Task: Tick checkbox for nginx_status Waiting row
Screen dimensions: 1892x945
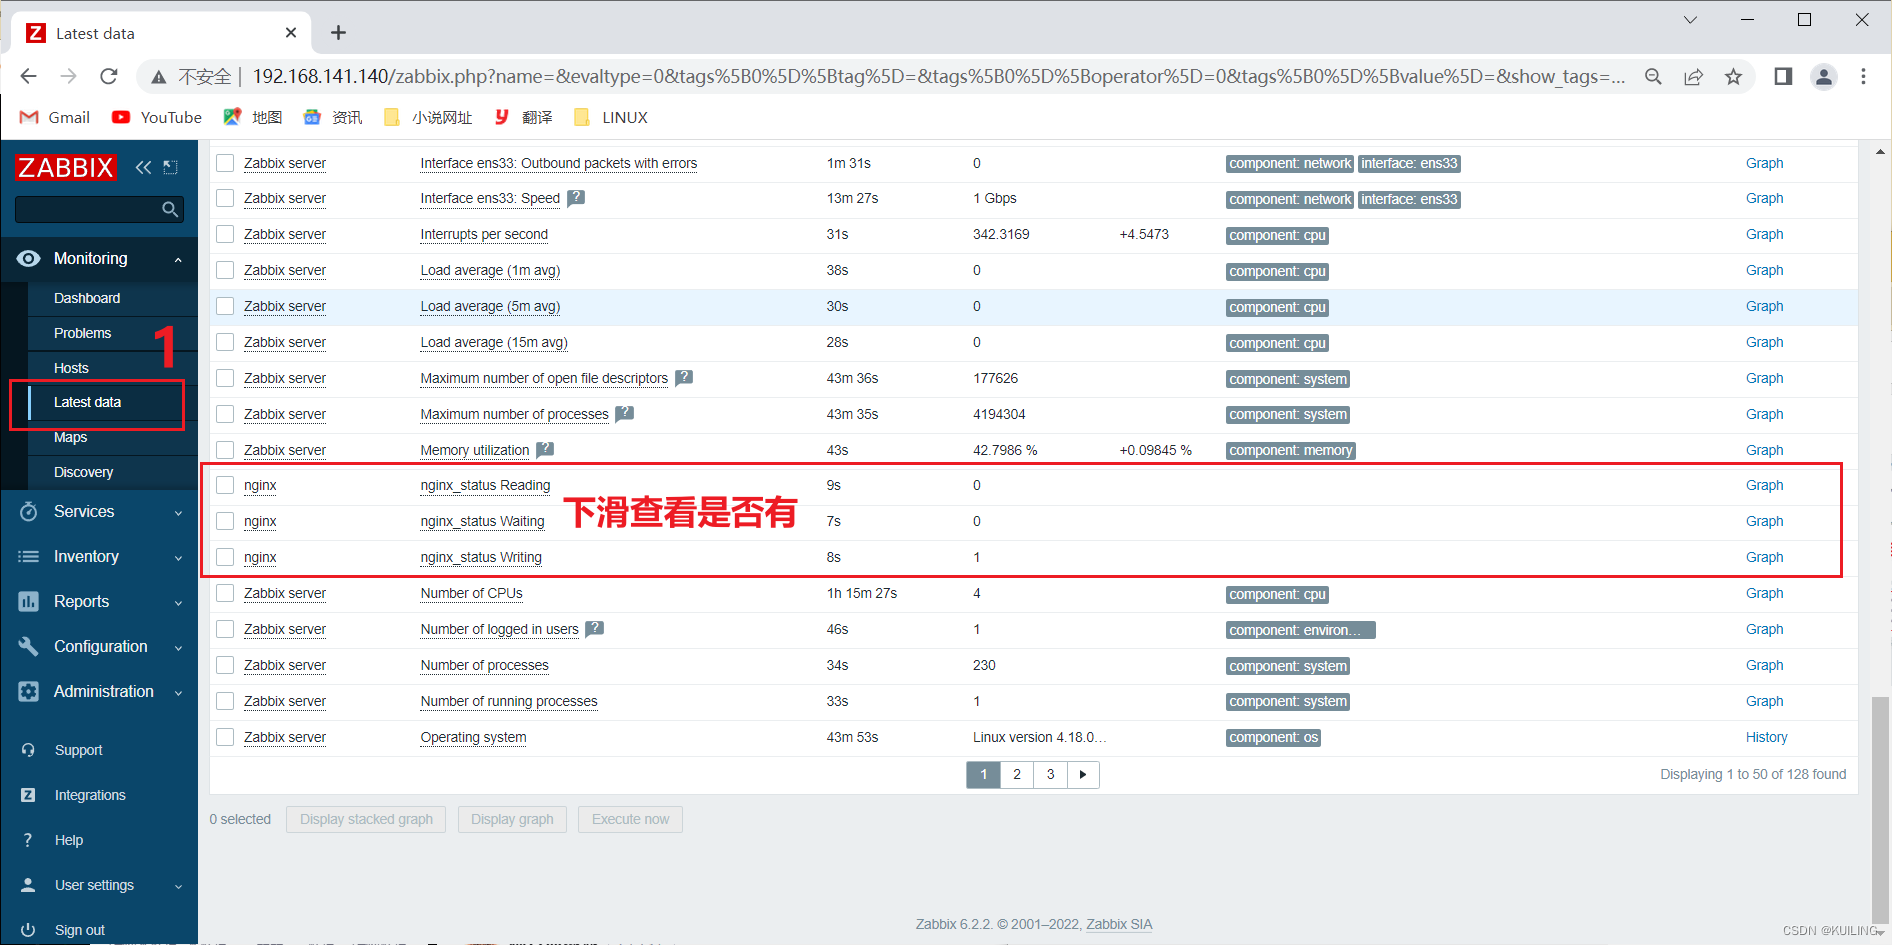Action: pos(225,521)
